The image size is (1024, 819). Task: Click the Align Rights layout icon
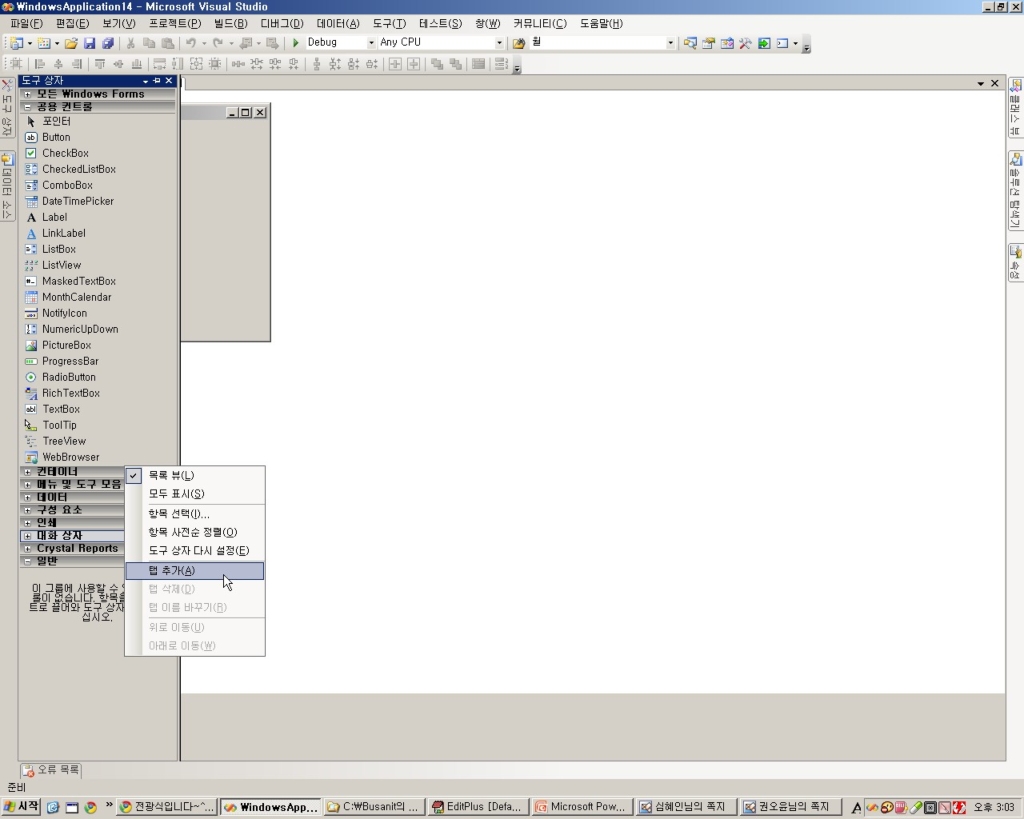(x=76, y=64)
